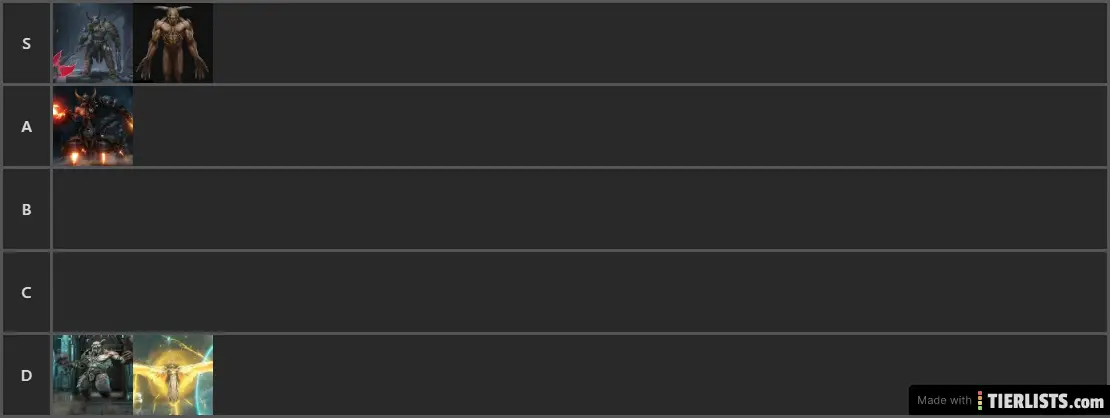Click the colored dots icon beside TIERLISTS
The image size is (1110, 418).
[x=980, y=401]
